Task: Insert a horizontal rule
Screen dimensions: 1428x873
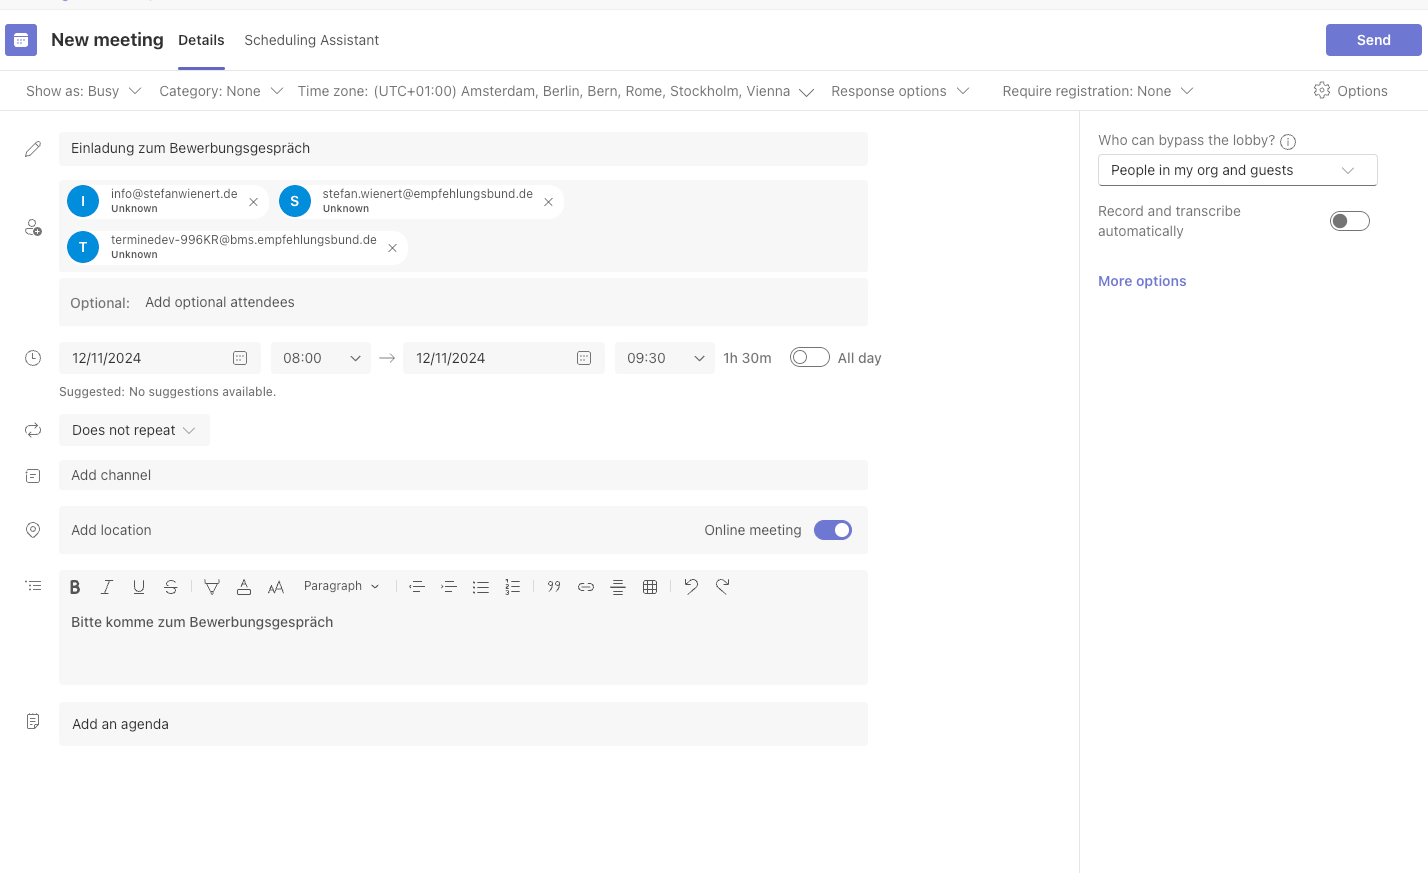Action: point(618,587)
